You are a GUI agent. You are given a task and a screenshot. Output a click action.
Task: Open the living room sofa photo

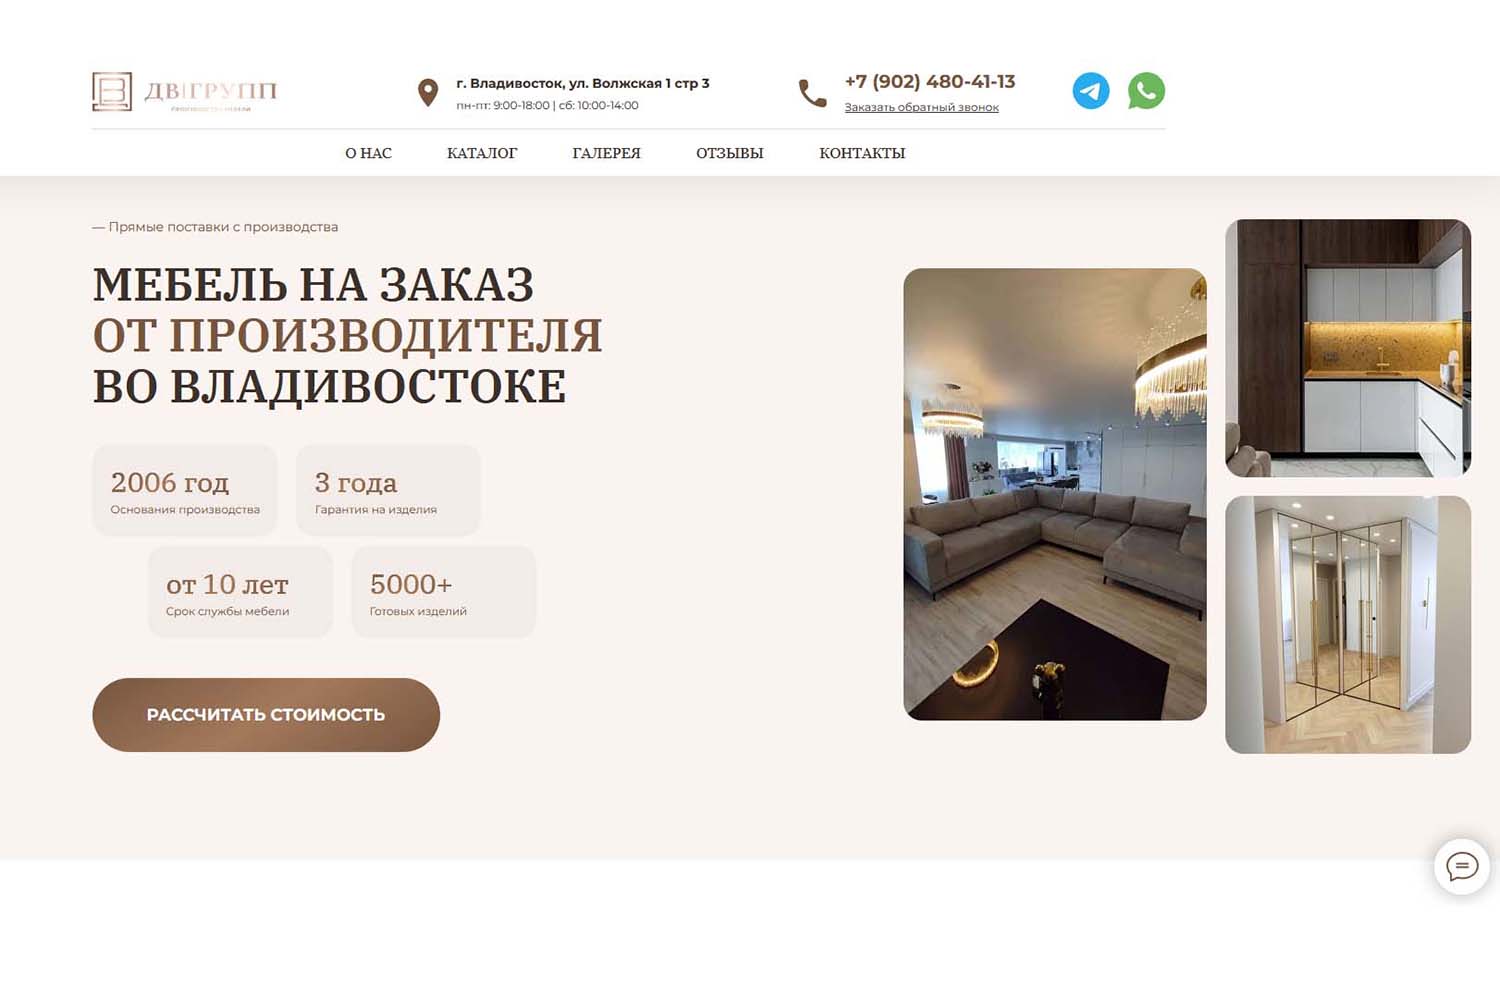pos(1055,494)
